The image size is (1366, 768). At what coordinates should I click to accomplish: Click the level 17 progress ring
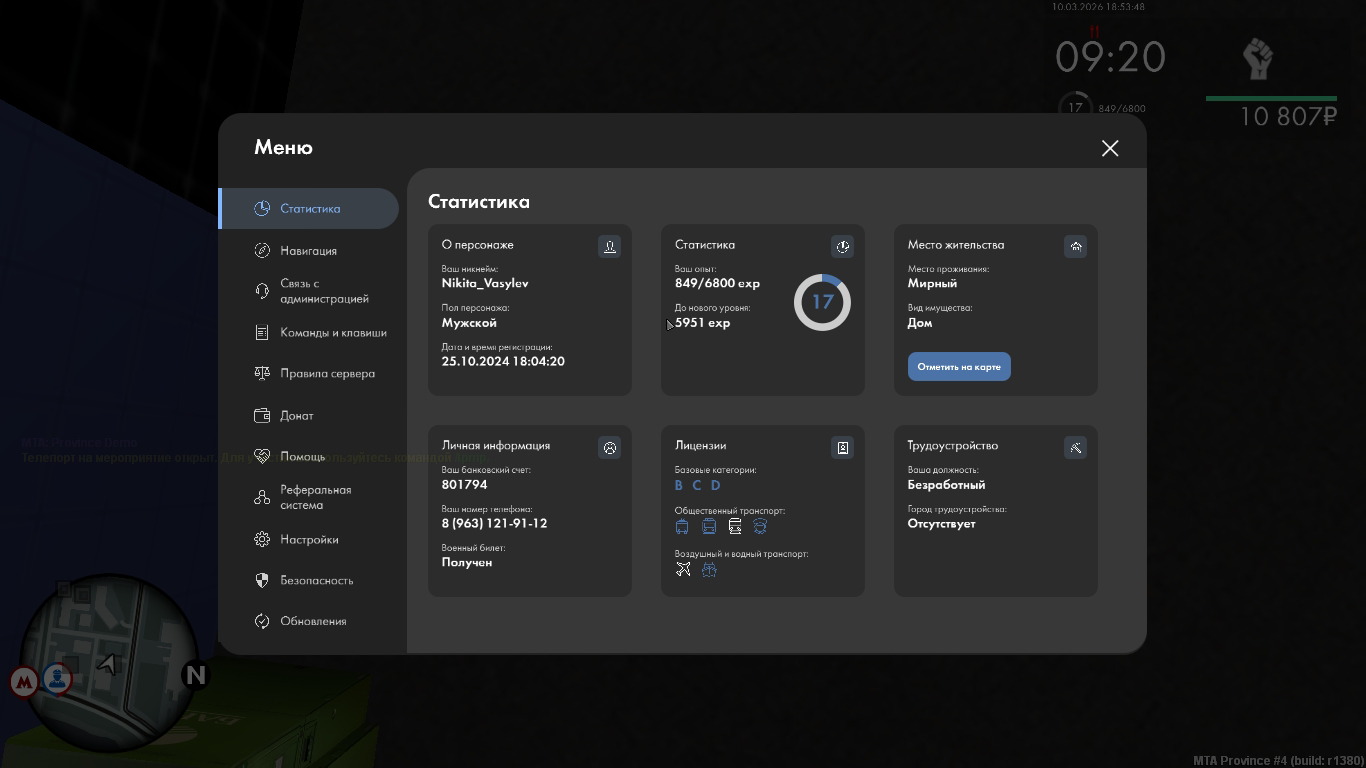click(822, 302)
